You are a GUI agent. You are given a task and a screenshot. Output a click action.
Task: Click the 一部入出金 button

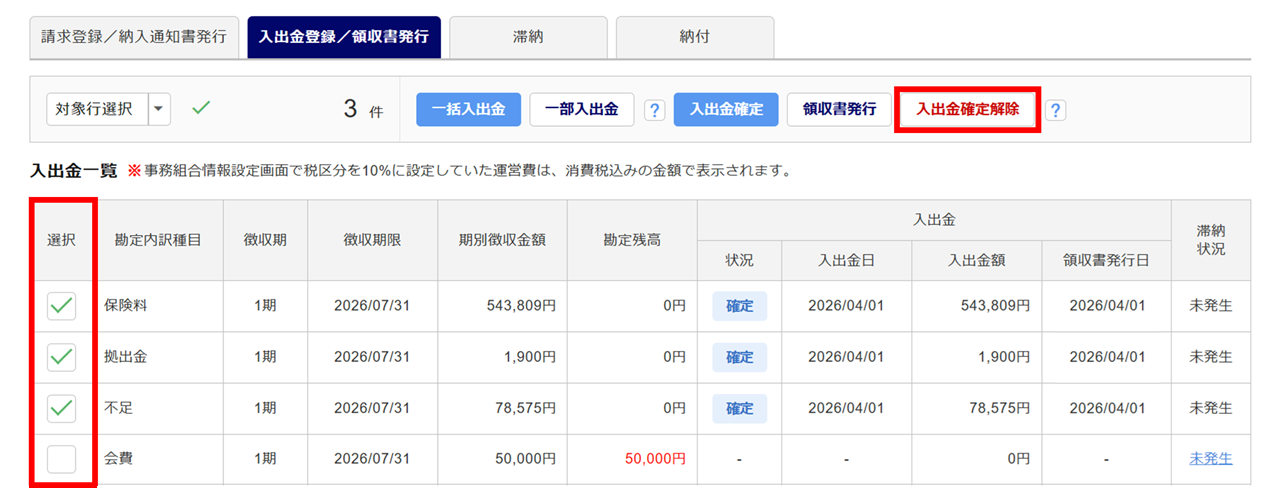[581, 110]
